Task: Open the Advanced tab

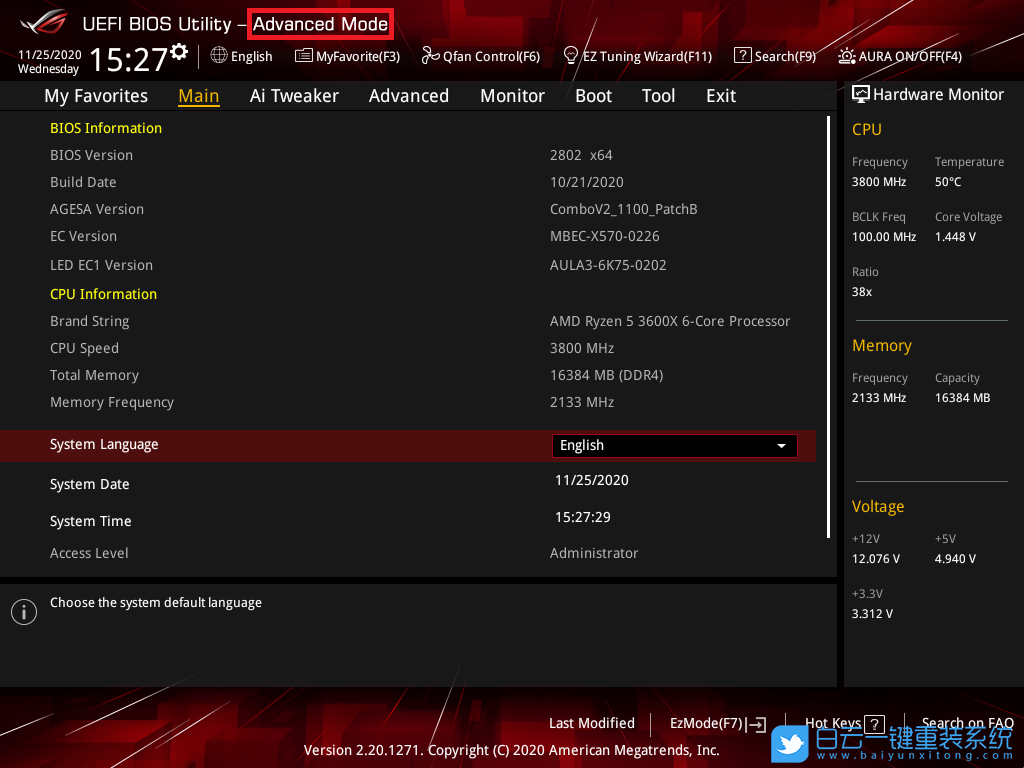Action: (x=408, y=96)
